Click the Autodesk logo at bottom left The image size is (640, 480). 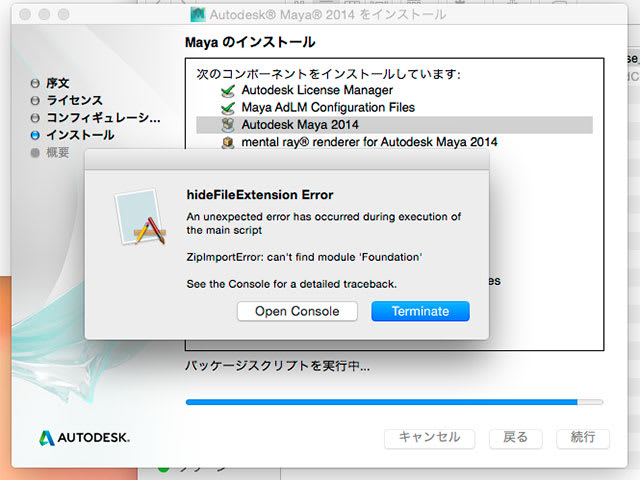[x=84, y=438]
